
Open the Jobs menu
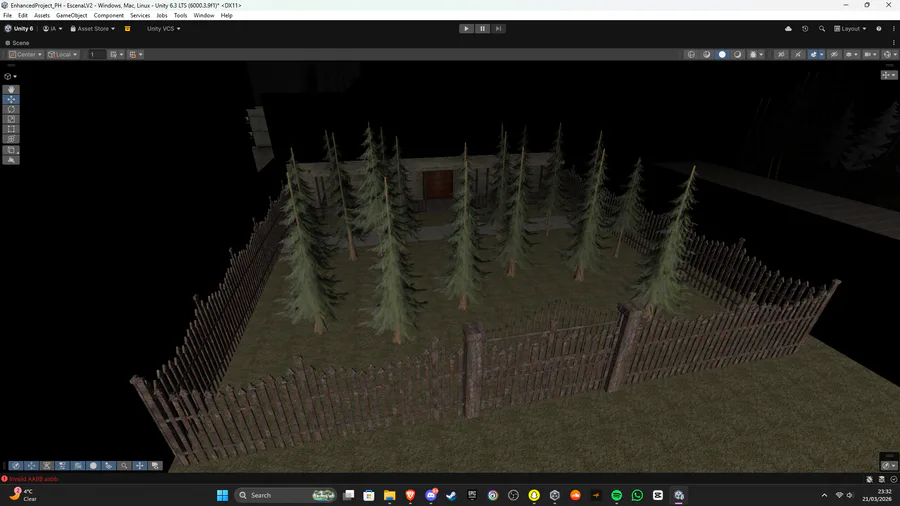[x=162, y=15]
